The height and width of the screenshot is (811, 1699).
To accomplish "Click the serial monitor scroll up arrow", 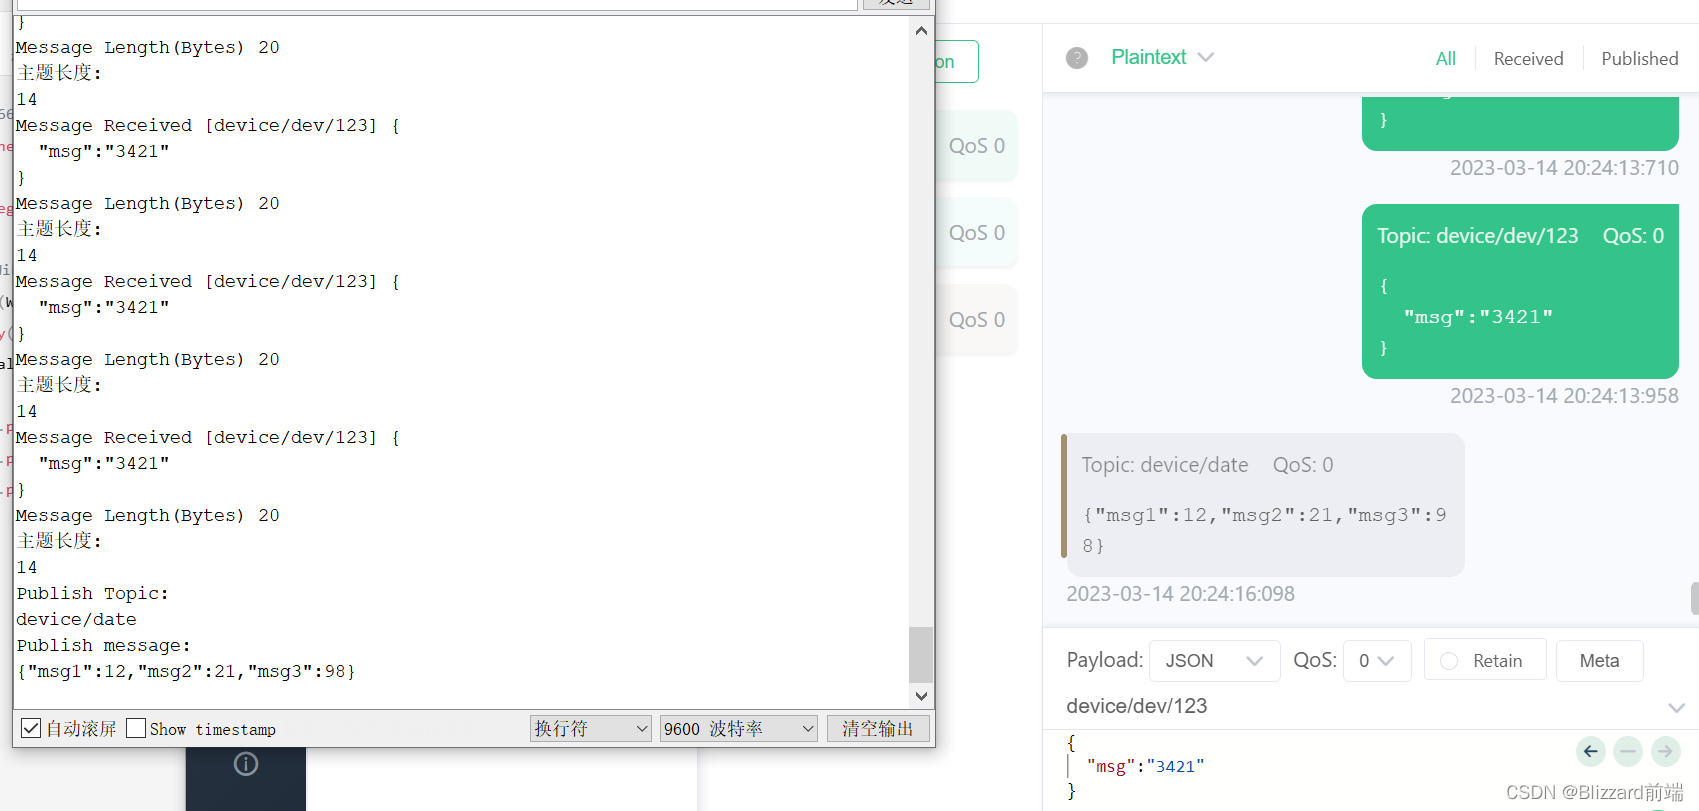I will (921, 31).
